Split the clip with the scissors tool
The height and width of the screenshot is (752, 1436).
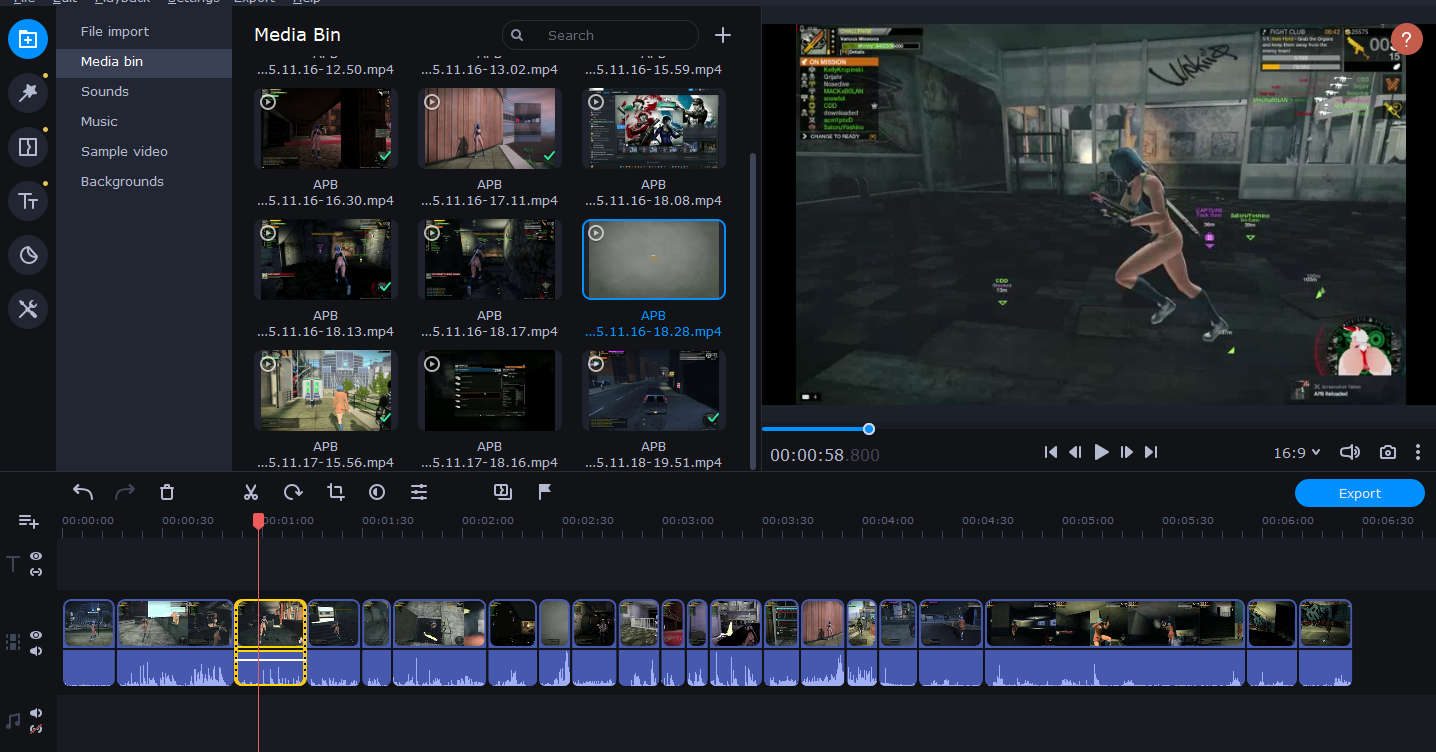coord(251,492)
